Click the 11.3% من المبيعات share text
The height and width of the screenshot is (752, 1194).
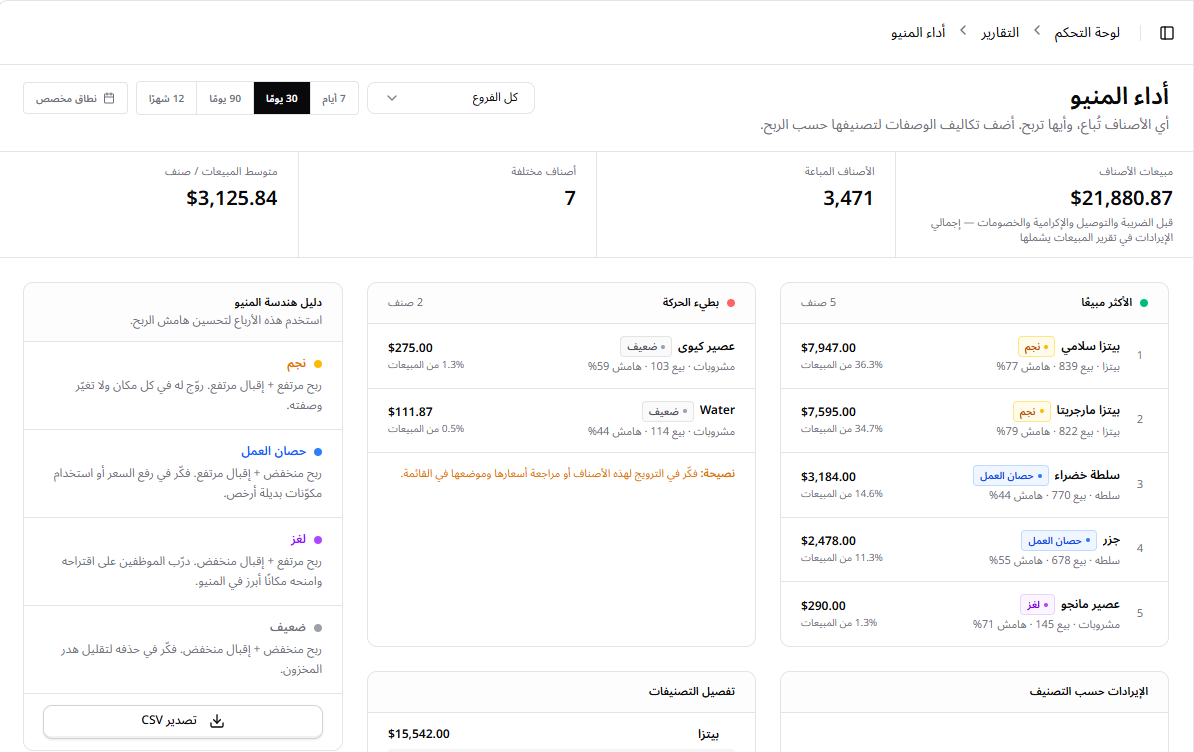841,558
